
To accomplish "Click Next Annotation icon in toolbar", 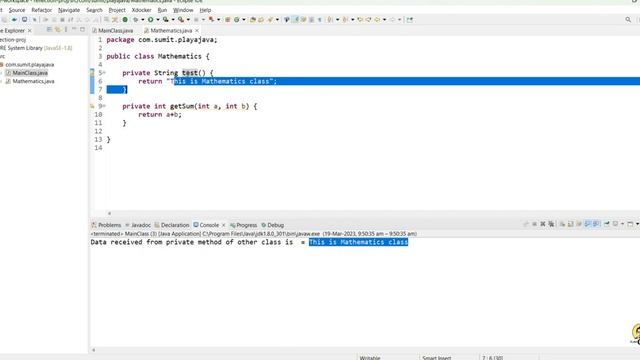I will (329, 20).
